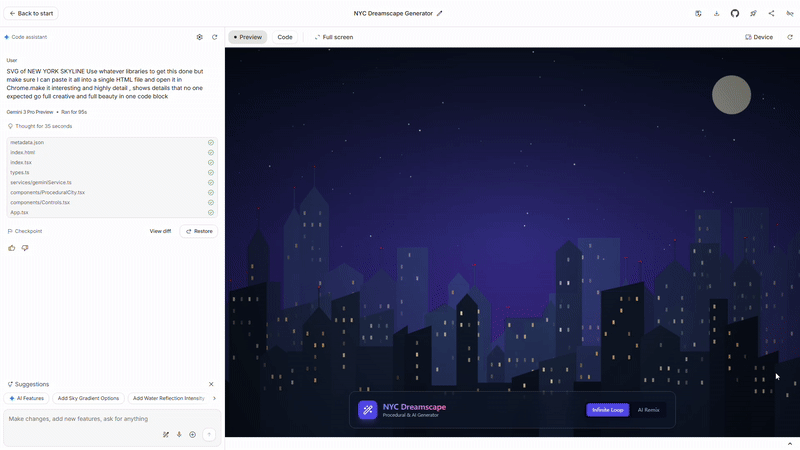Image resolution: width=800 pixels, height=450 pixels.
Task: Reload the preview with refresh icon
Action: pos(789,37)
